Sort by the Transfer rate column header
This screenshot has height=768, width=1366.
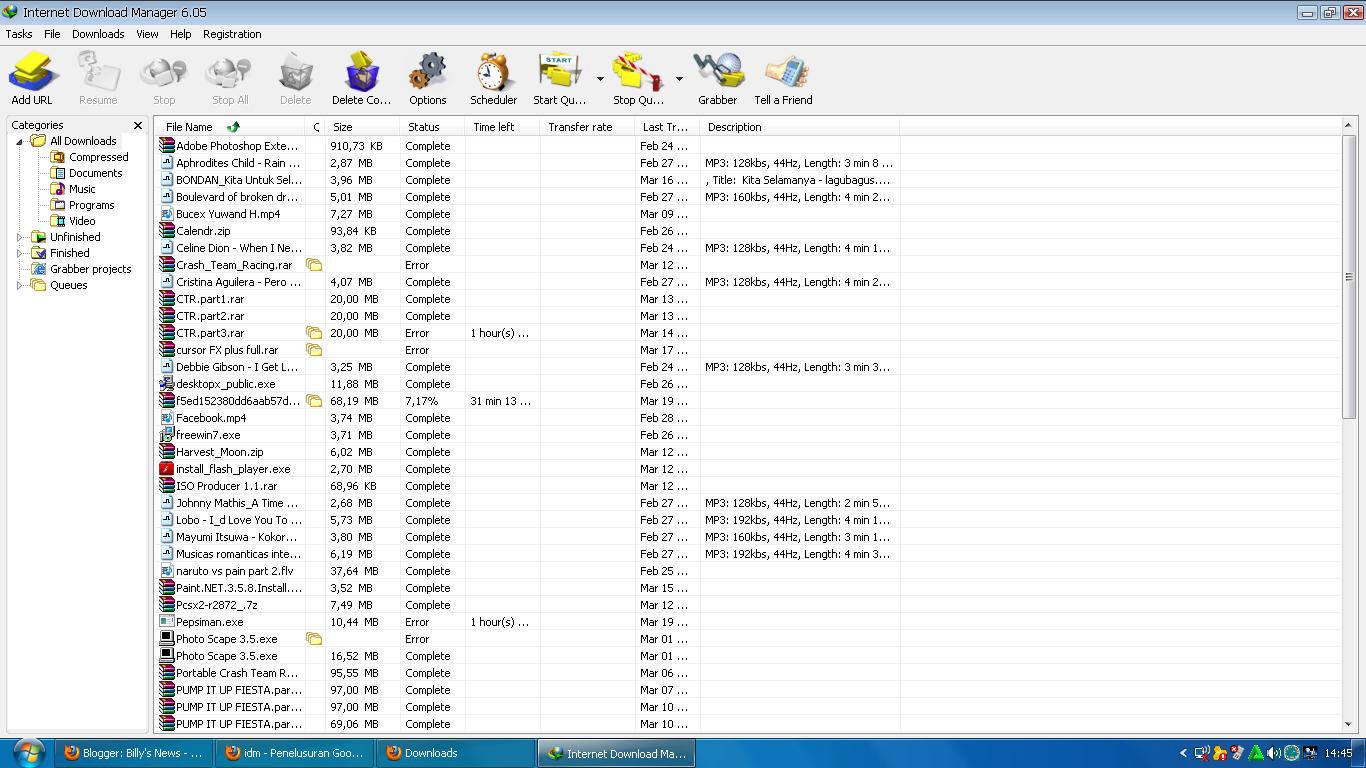(587, 127)
